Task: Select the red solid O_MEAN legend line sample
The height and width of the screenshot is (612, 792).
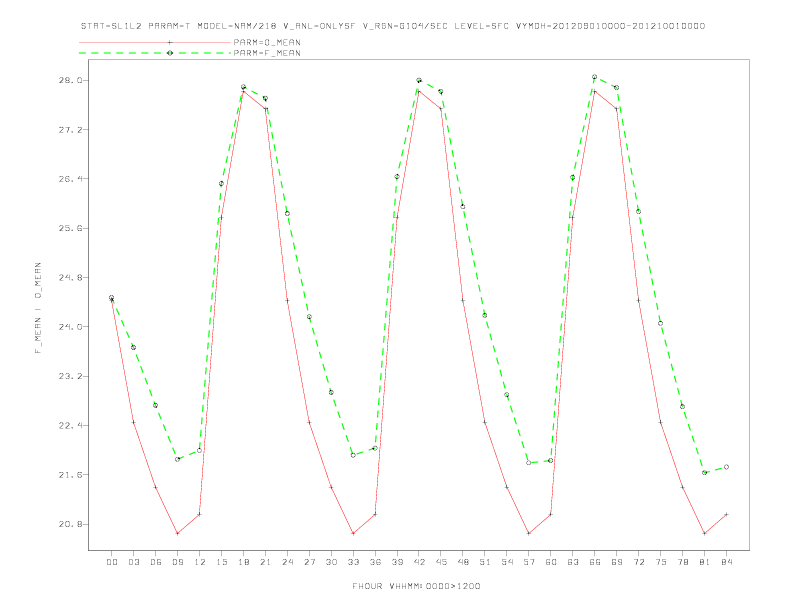Action: pyautogui.click(x=155, y=42)
